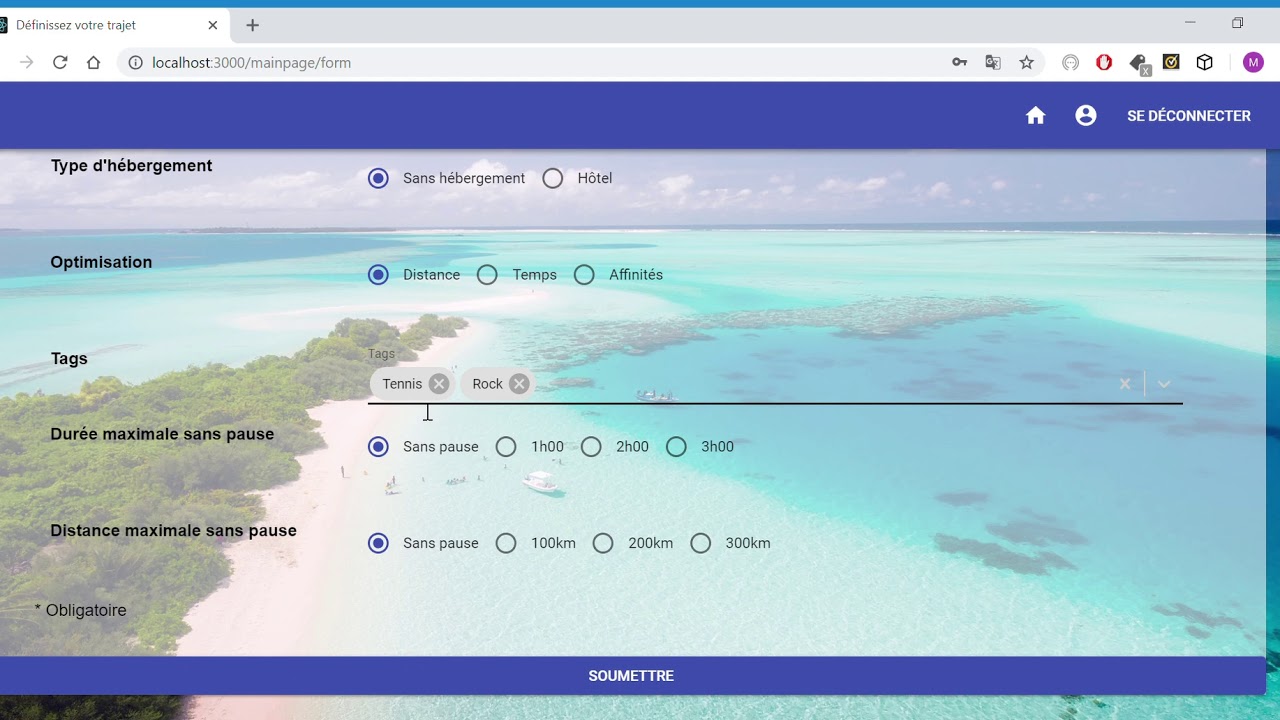Screen dimensions: 1280x720
Task: Open the yellow checkmark extension
Action: [1171, 62]
